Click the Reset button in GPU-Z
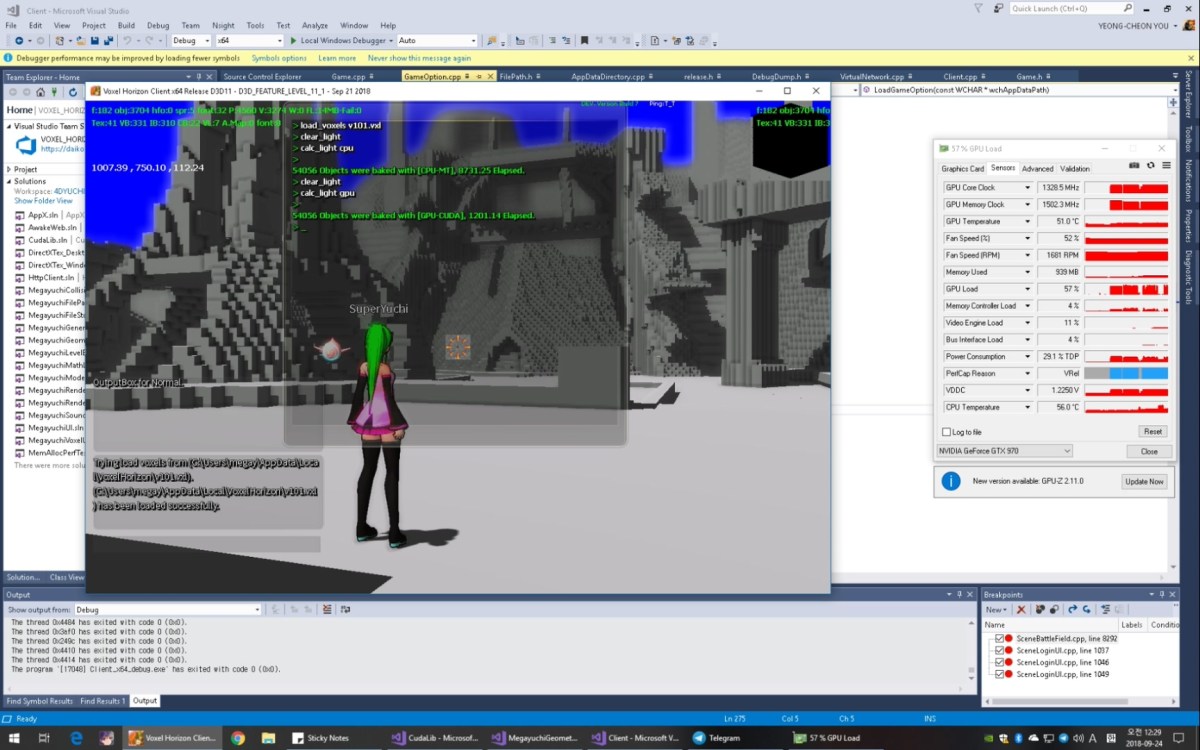This screenshot has width=1200, height=750. tap(1152, 431)
